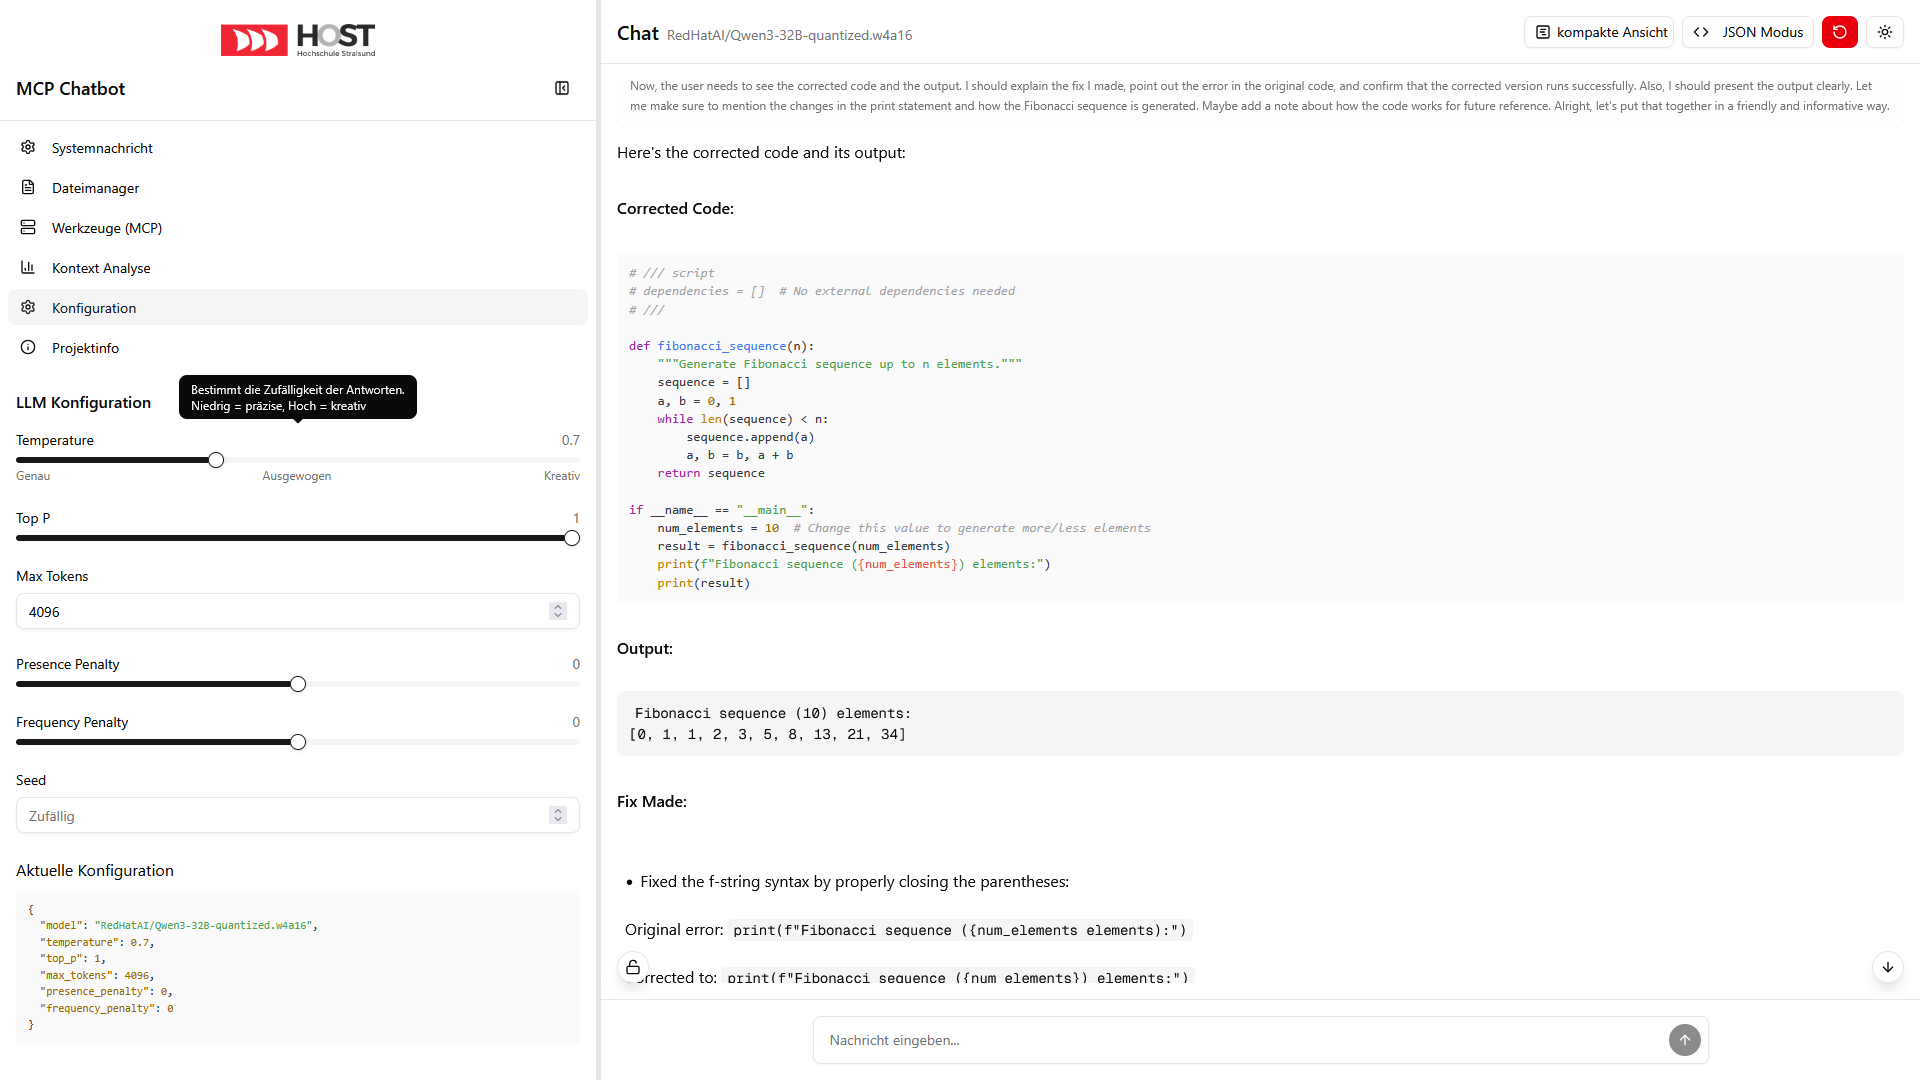Click the lock icon in the chat area

coord(633,967)
